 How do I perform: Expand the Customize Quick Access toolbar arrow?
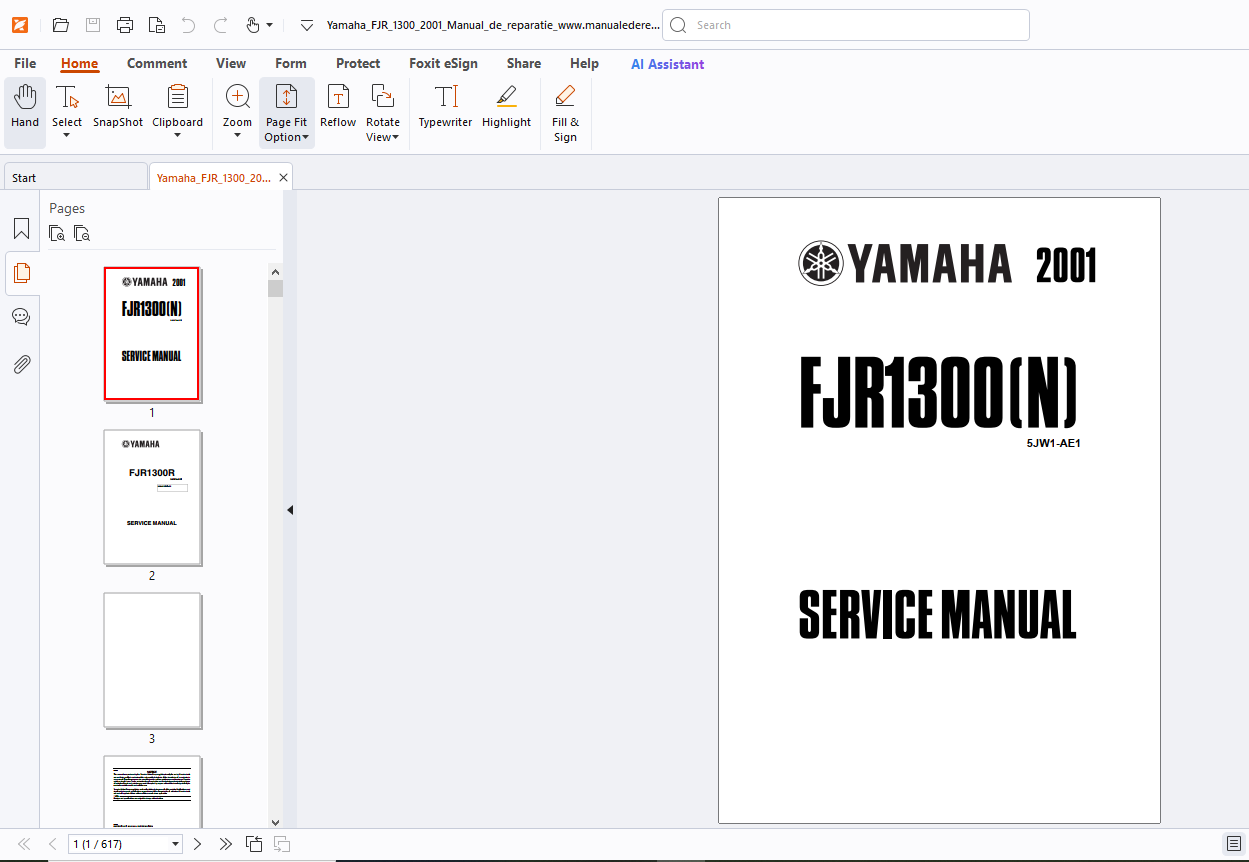[x=307, y=25]
